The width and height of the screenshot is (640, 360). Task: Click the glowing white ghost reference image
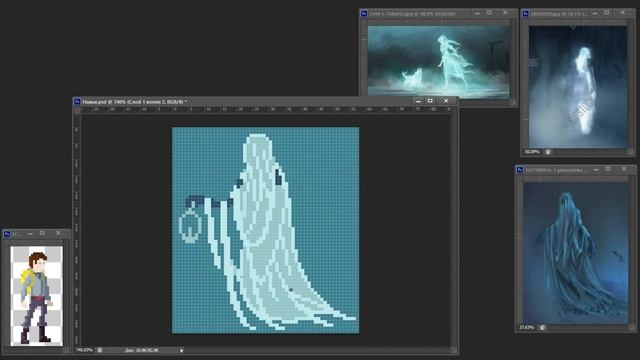pos(578,87)
